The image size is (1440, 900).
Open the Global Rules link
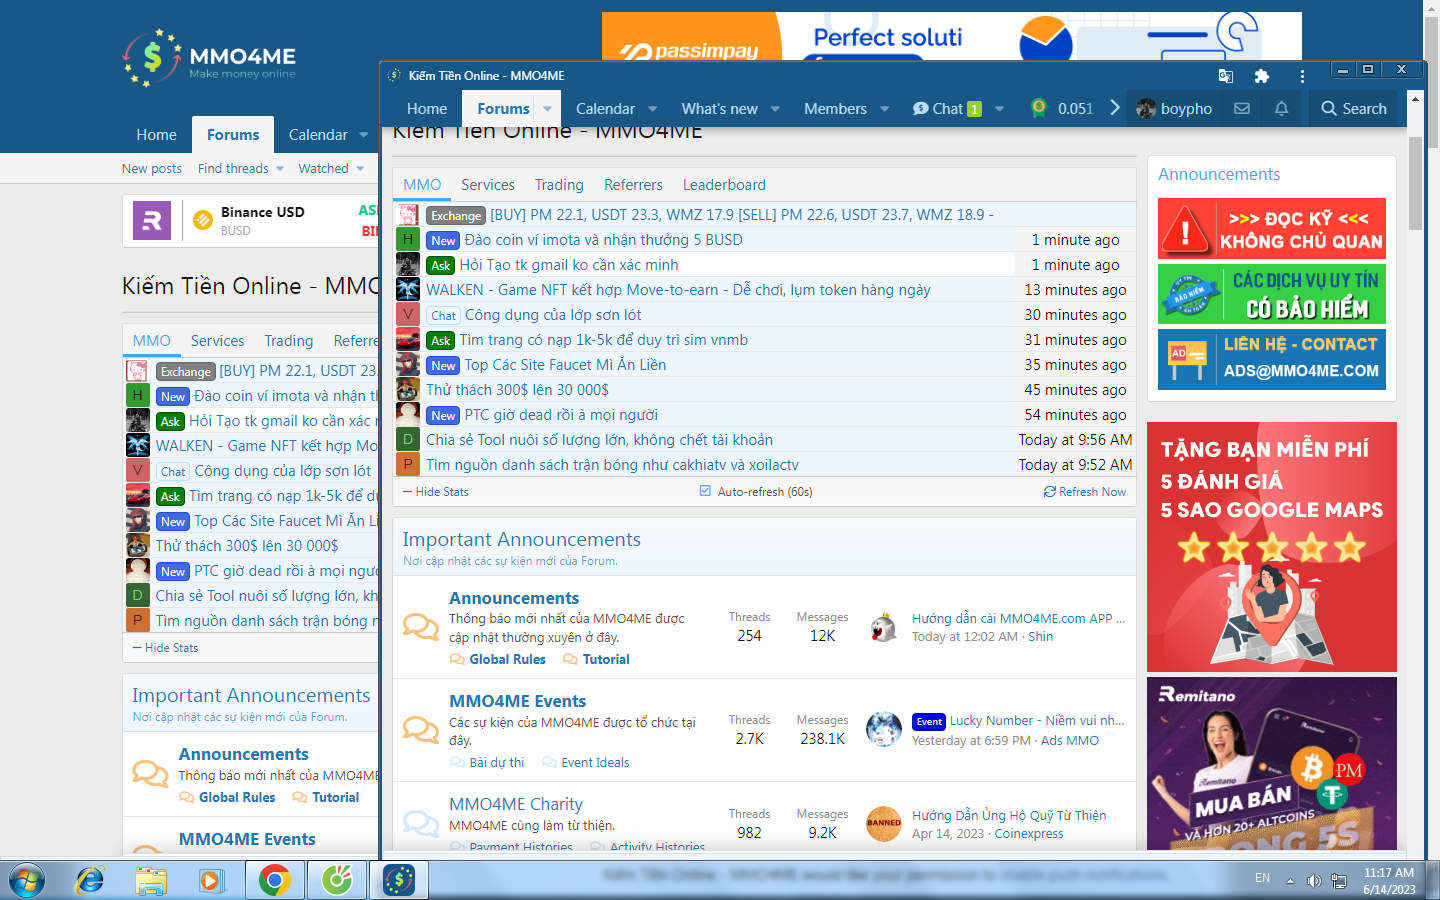point(507,659)
